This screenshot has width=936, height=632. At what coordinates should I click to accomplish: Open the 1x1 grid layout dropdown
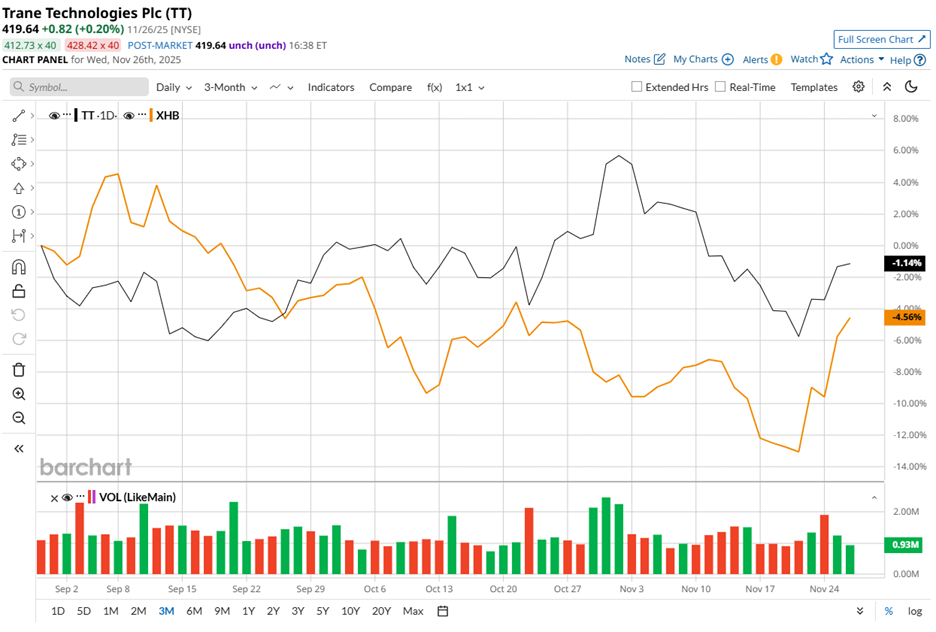coord(470,87)
